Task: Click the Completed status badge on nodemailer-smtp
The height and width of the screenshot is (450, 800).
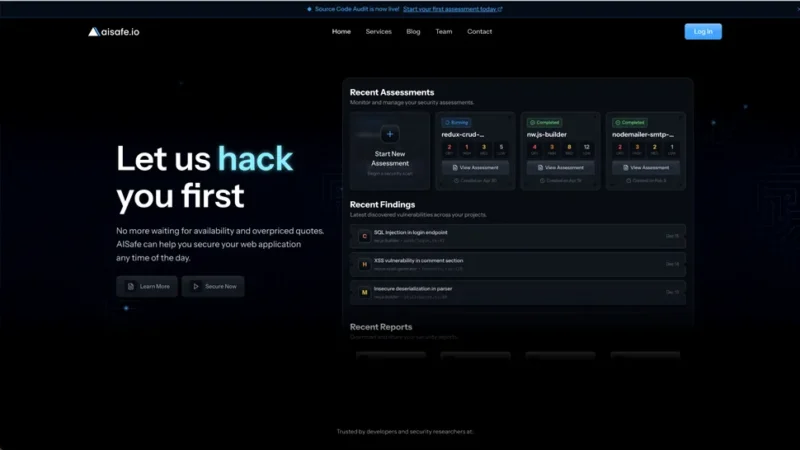Action: click(630, 122)
